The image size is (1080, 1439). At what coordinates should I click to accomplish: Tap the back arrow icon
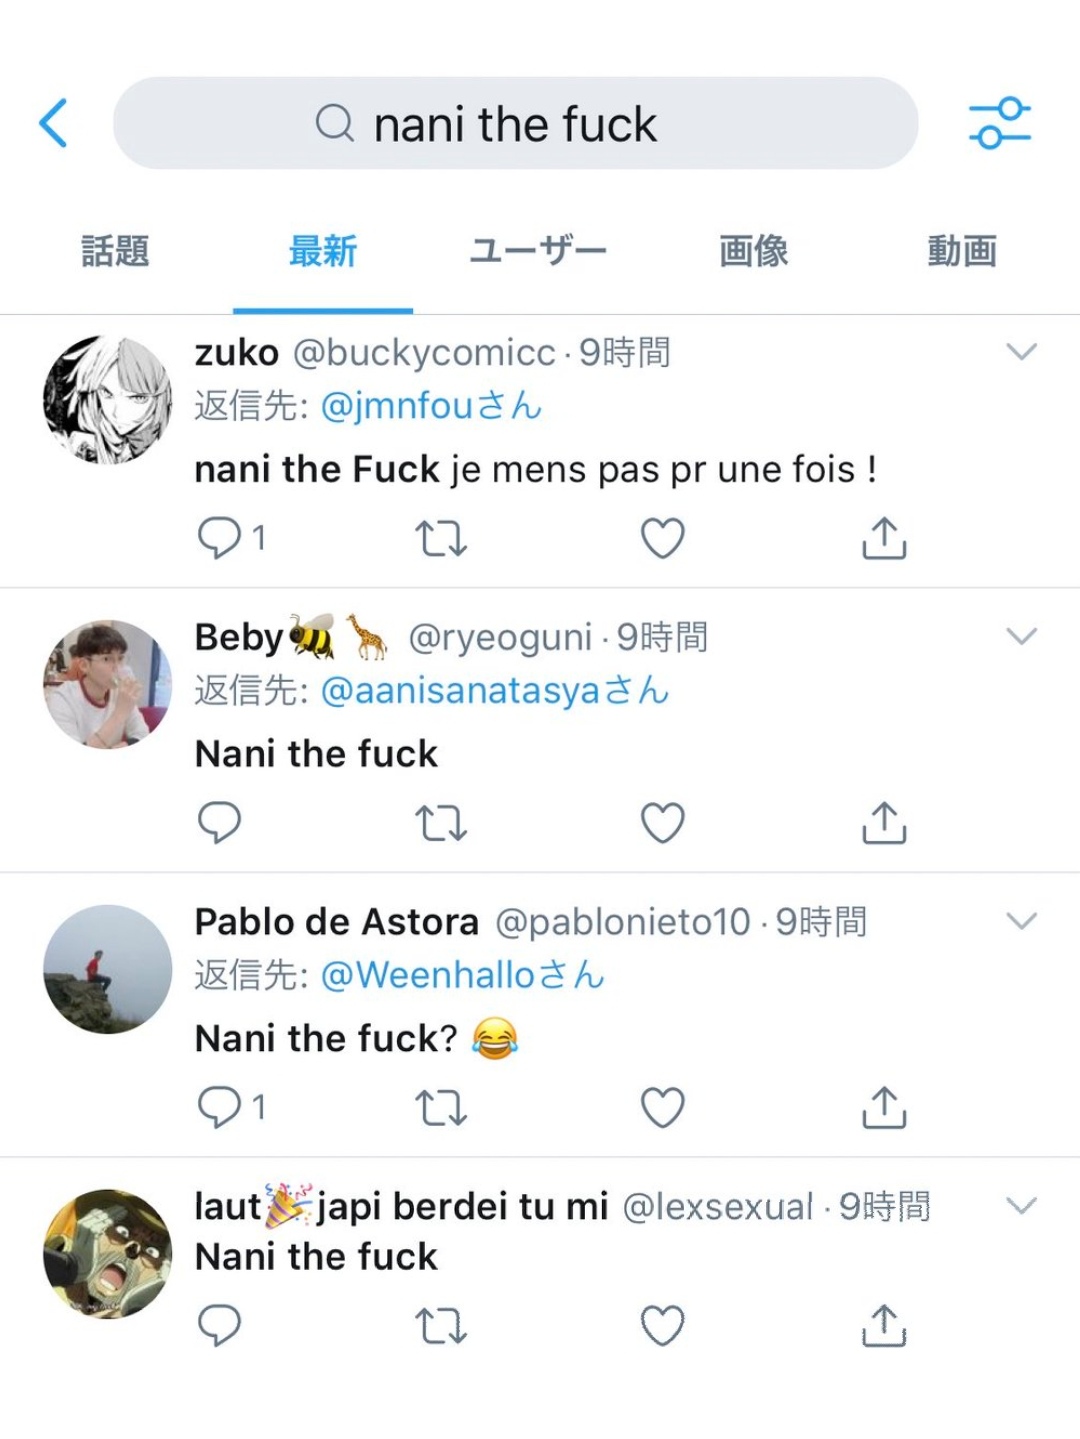coord(54,123)
